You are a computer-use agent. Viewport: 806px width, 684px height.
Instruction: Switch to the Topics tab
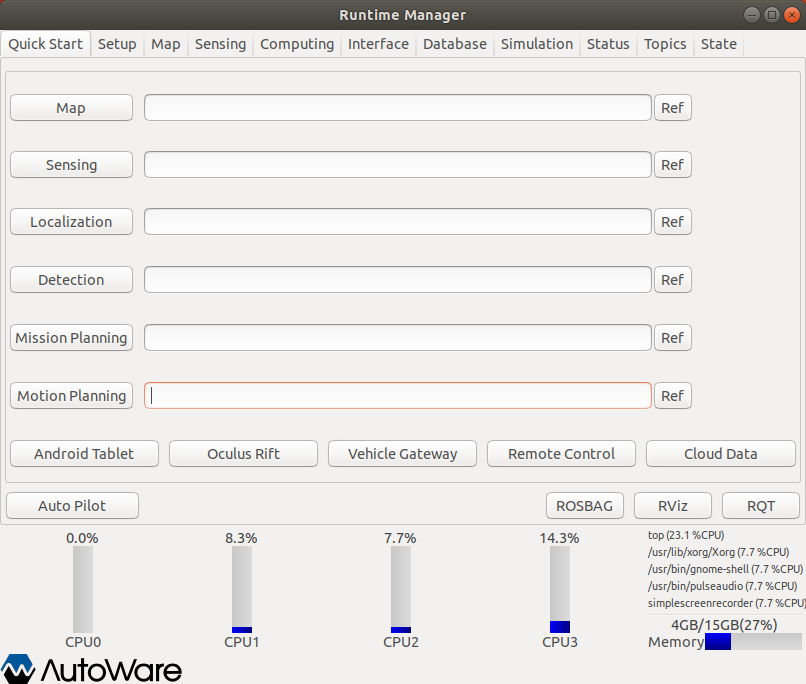(x=665, y=44)
